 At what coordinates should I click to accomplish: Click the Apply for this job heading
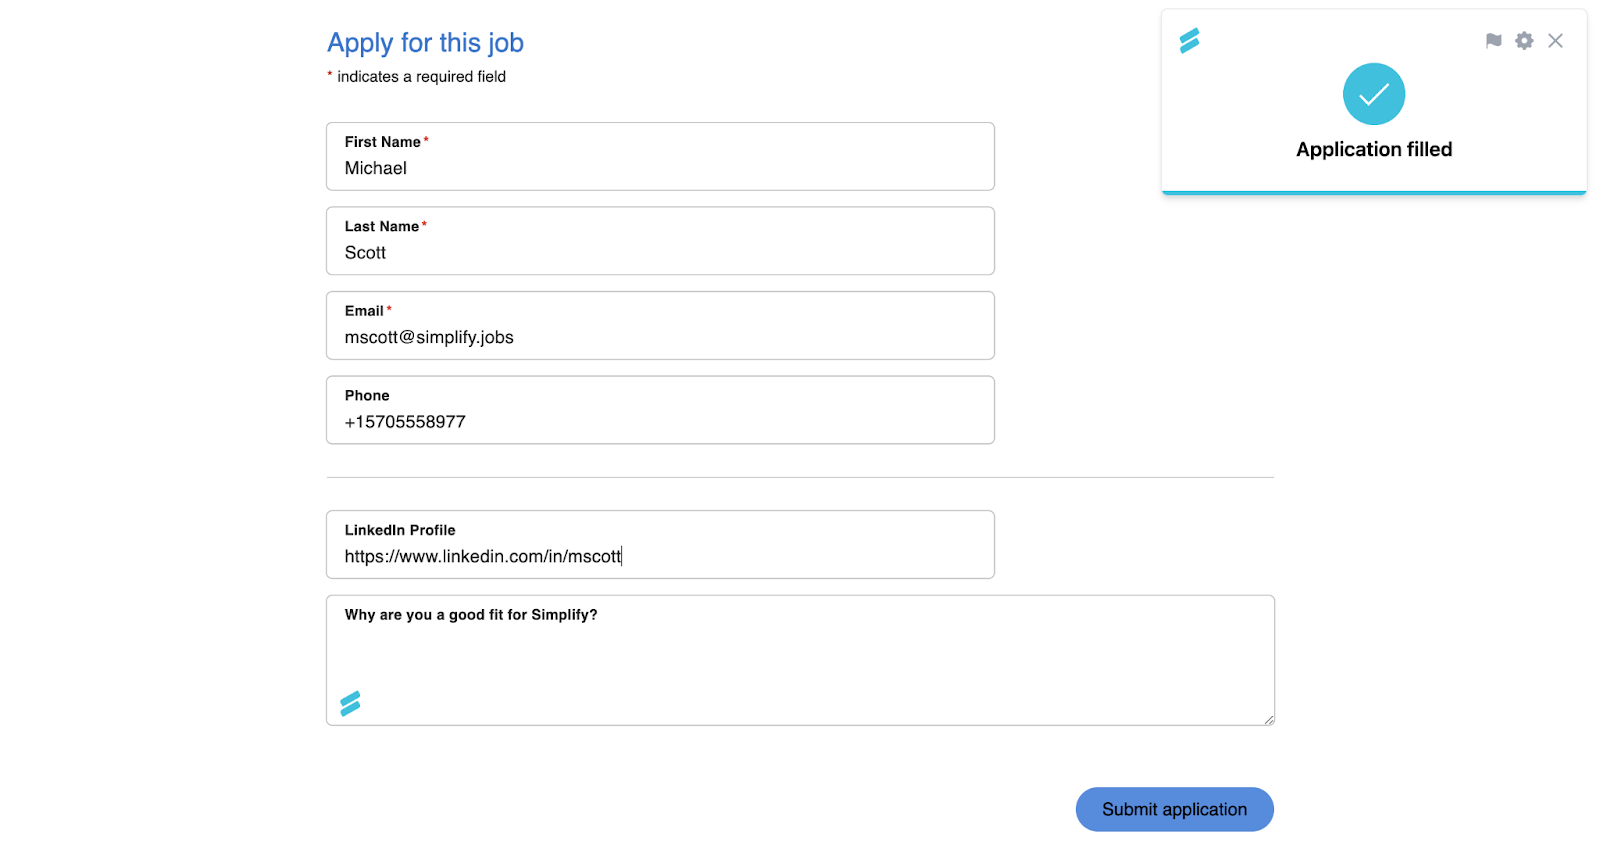click(x=425, y=43)
